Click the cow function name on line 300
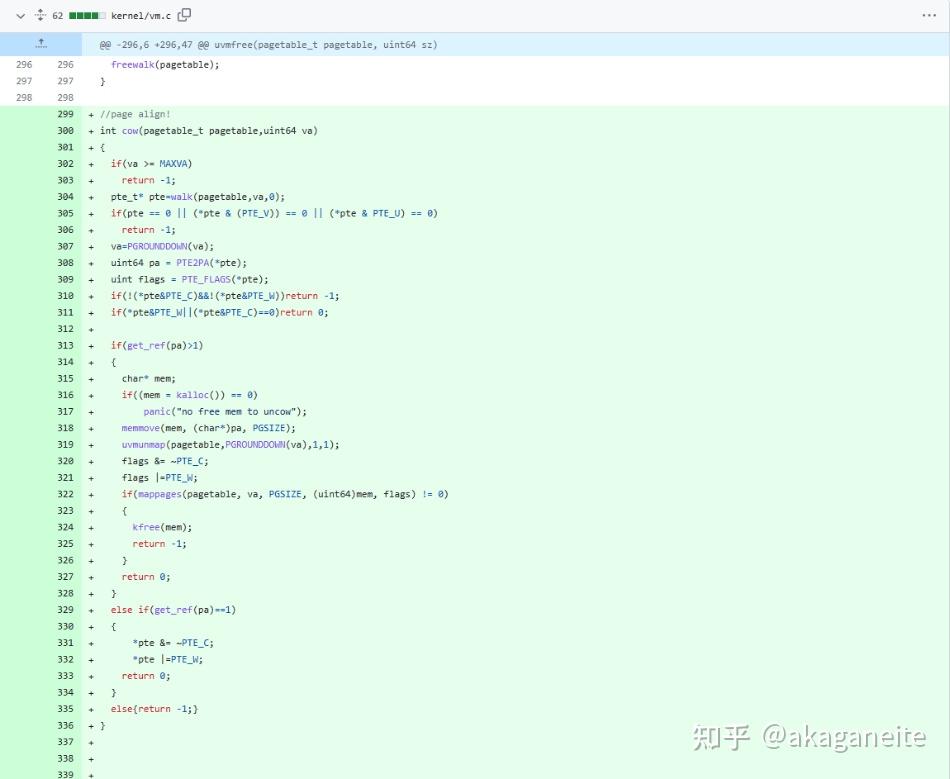The width and height of the screenshot is (950, 779). (132, 130)
